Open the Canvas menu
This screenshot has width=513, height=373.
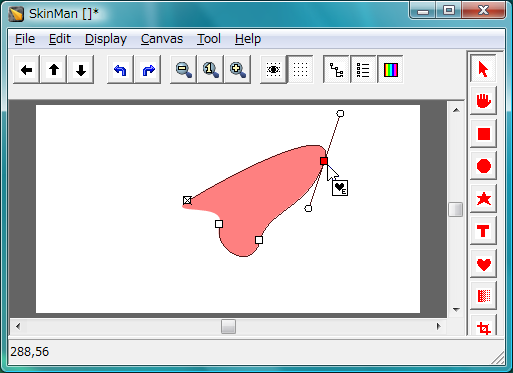[162, 39]
